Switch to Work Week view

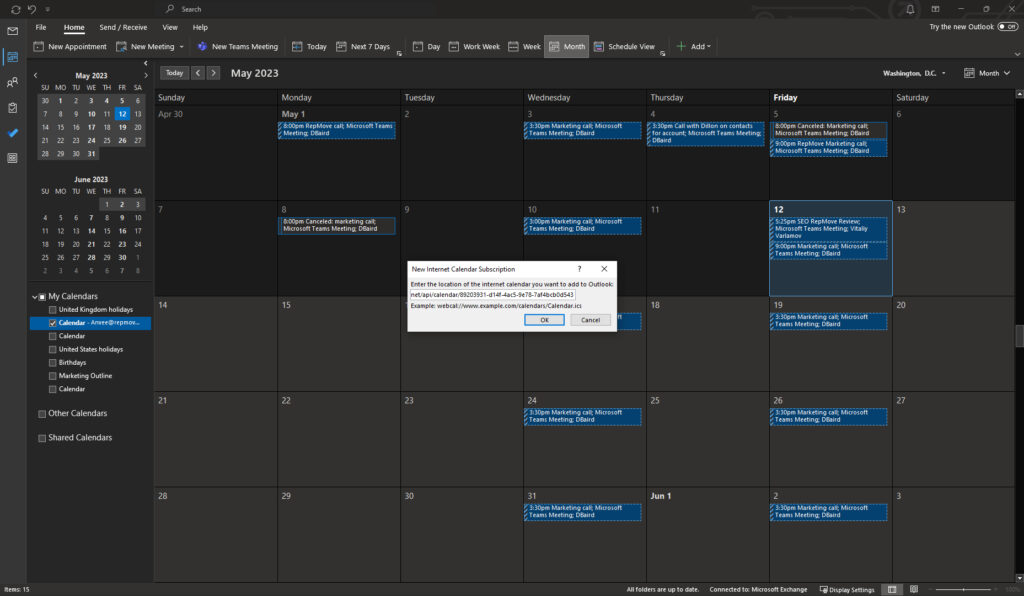click(474, 46)
